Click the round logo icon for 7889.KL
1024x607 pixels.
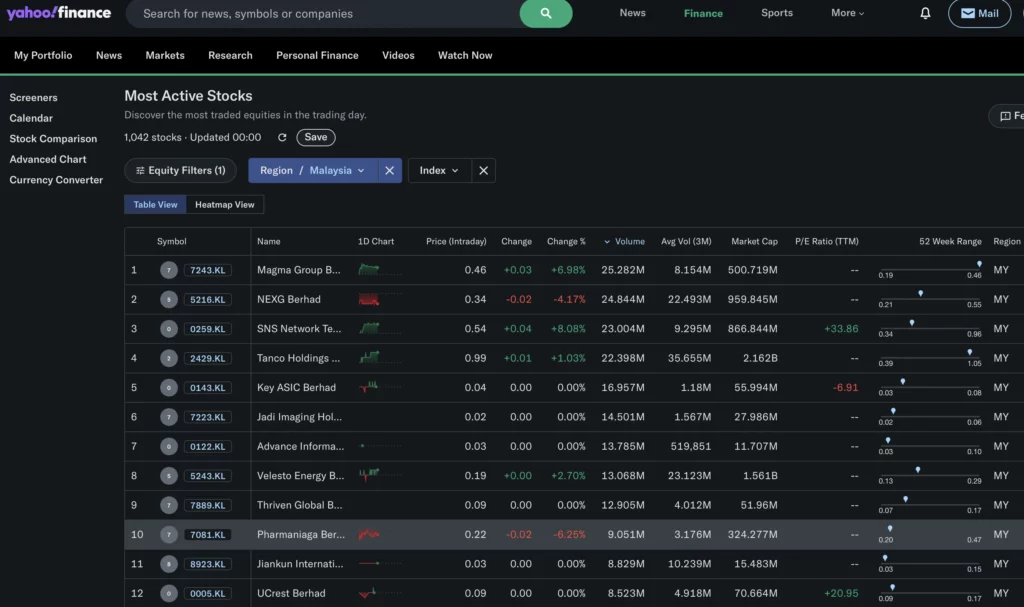pyautogui.click(x=168, y=505)
